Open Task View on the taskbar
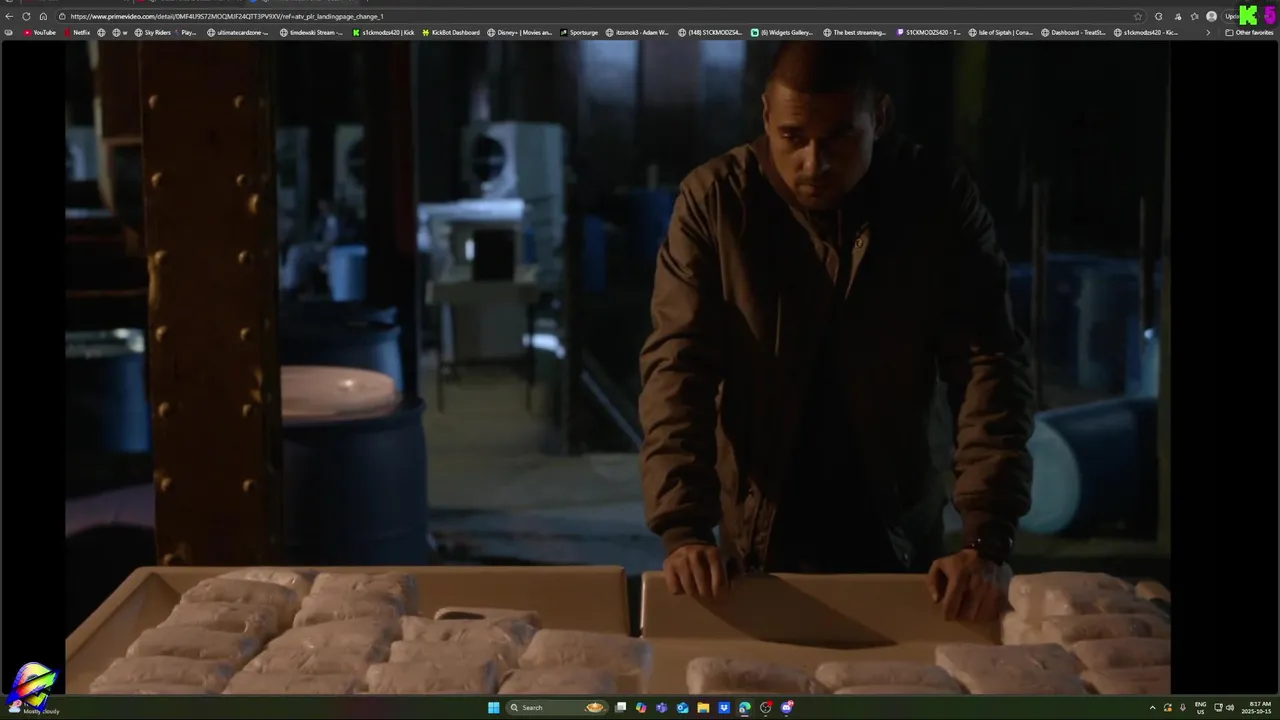The image size is (1280, 720). pos(620,707)
